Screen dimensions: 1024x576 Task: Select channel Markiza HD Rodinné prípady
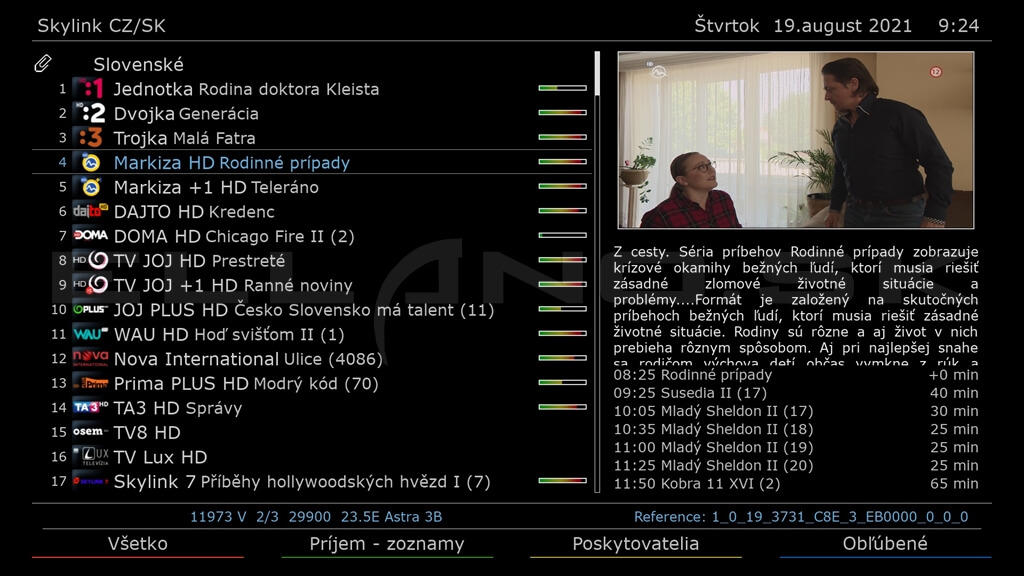pos(312,162)
